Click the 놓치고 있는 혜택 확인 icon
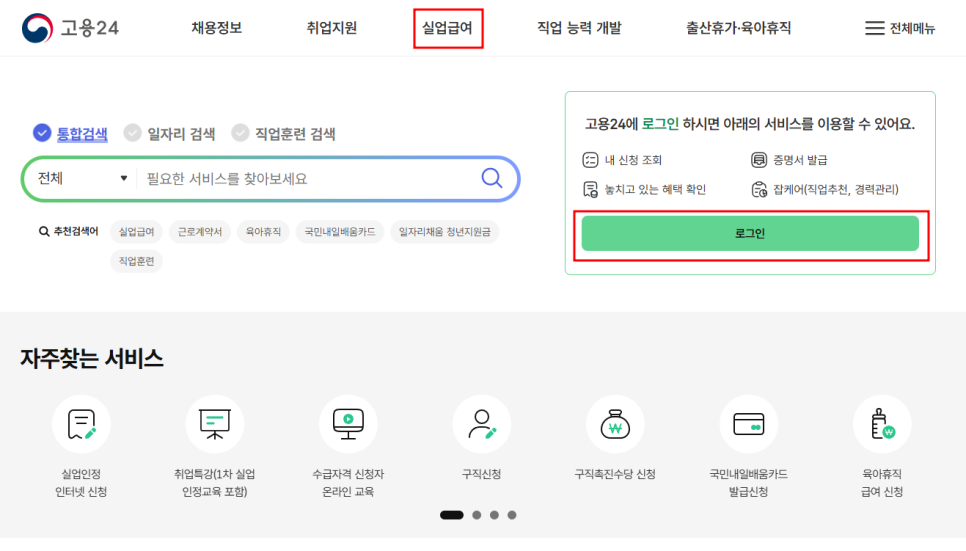The image size is (966, 551). click(590, 189)
